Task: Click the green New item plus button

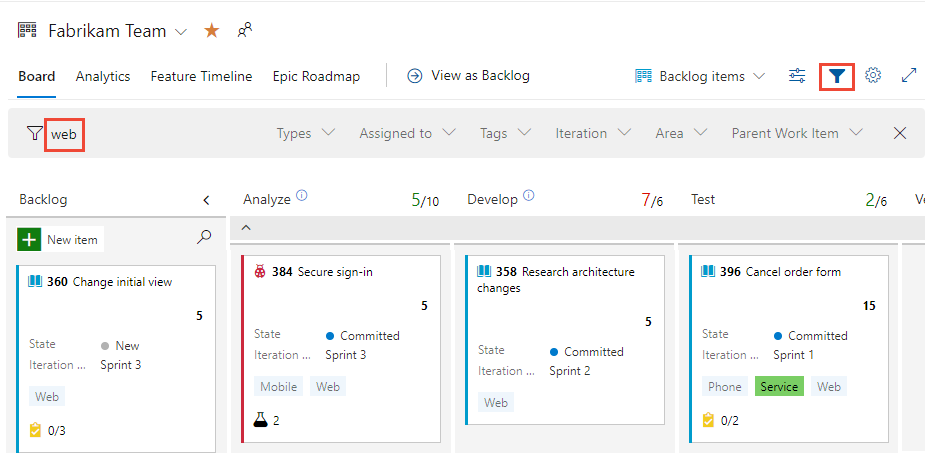Action: (x=29, y=239)
